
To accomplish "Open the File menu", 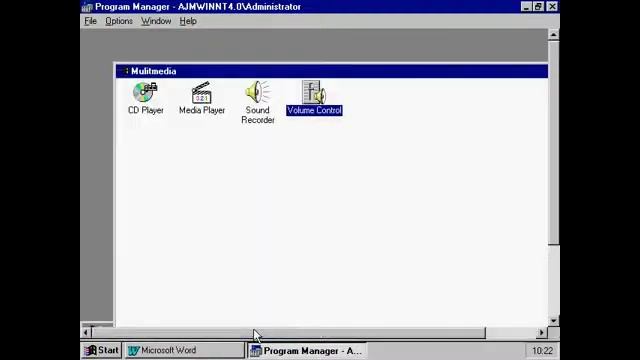I will click(x=90, y=21).
